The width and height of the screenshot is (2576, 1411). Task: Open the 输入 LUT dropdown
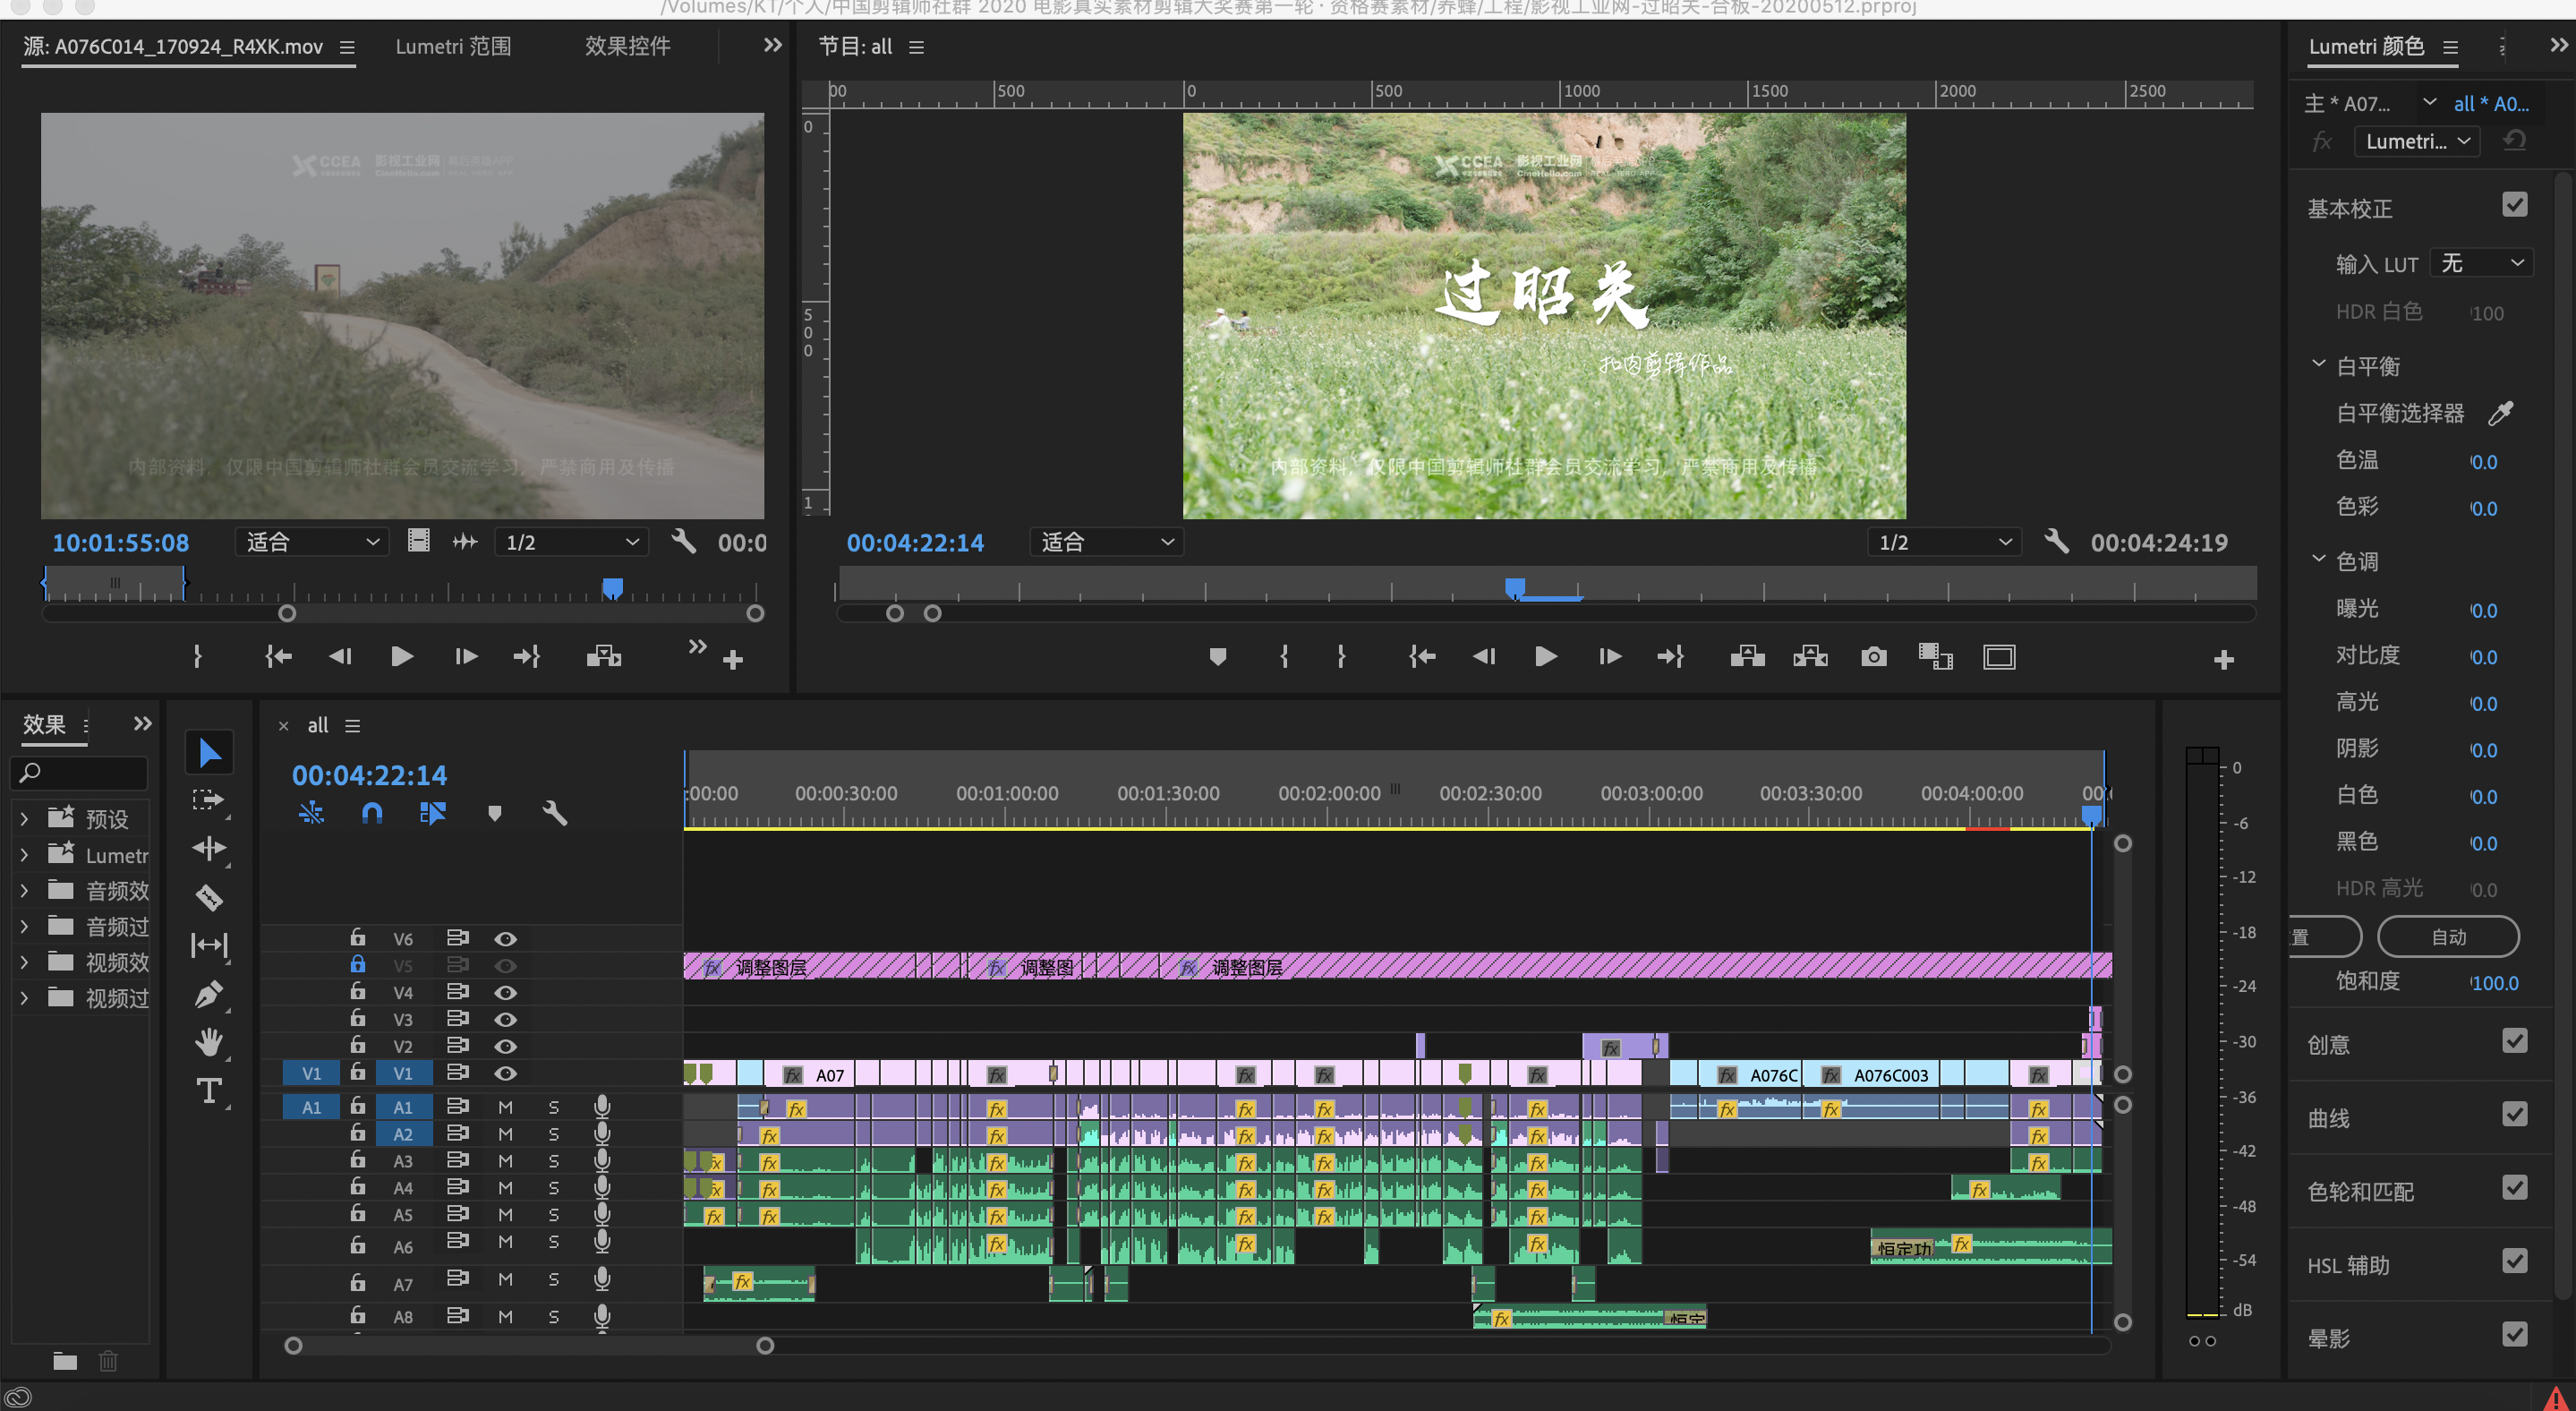[x=2481, y=263]
